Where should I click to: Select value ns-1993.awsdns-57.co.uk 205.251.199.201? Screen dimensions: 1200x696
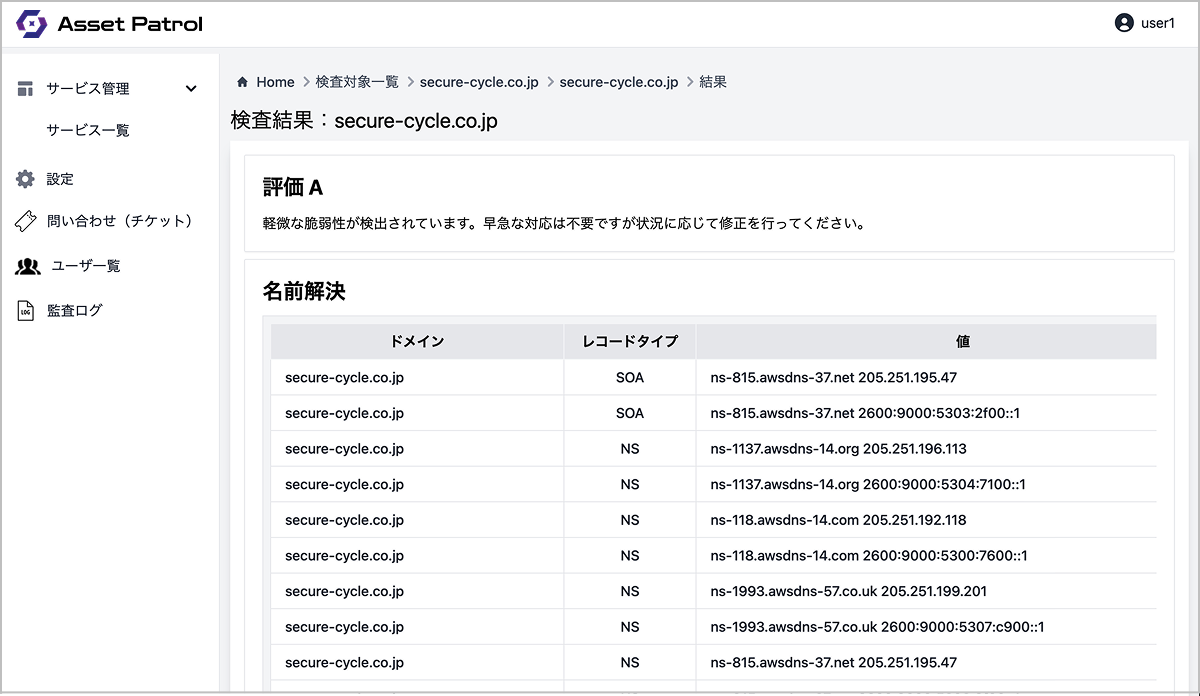[x=848, y=592]
